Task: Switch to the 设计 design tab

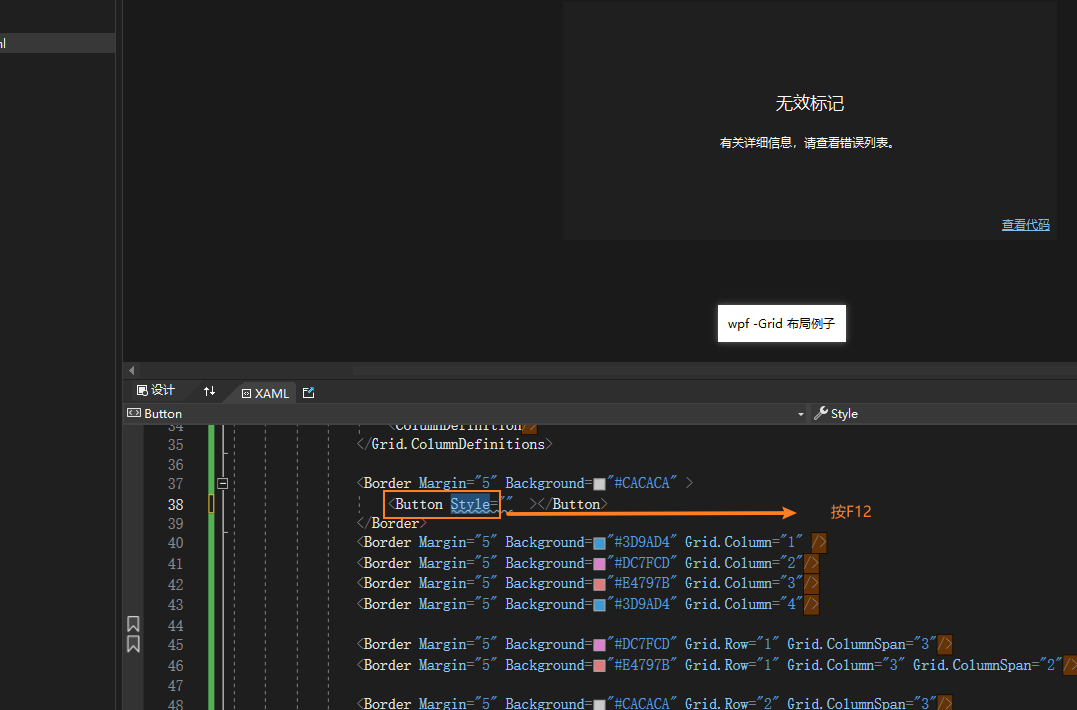Action: coord(156,391)
